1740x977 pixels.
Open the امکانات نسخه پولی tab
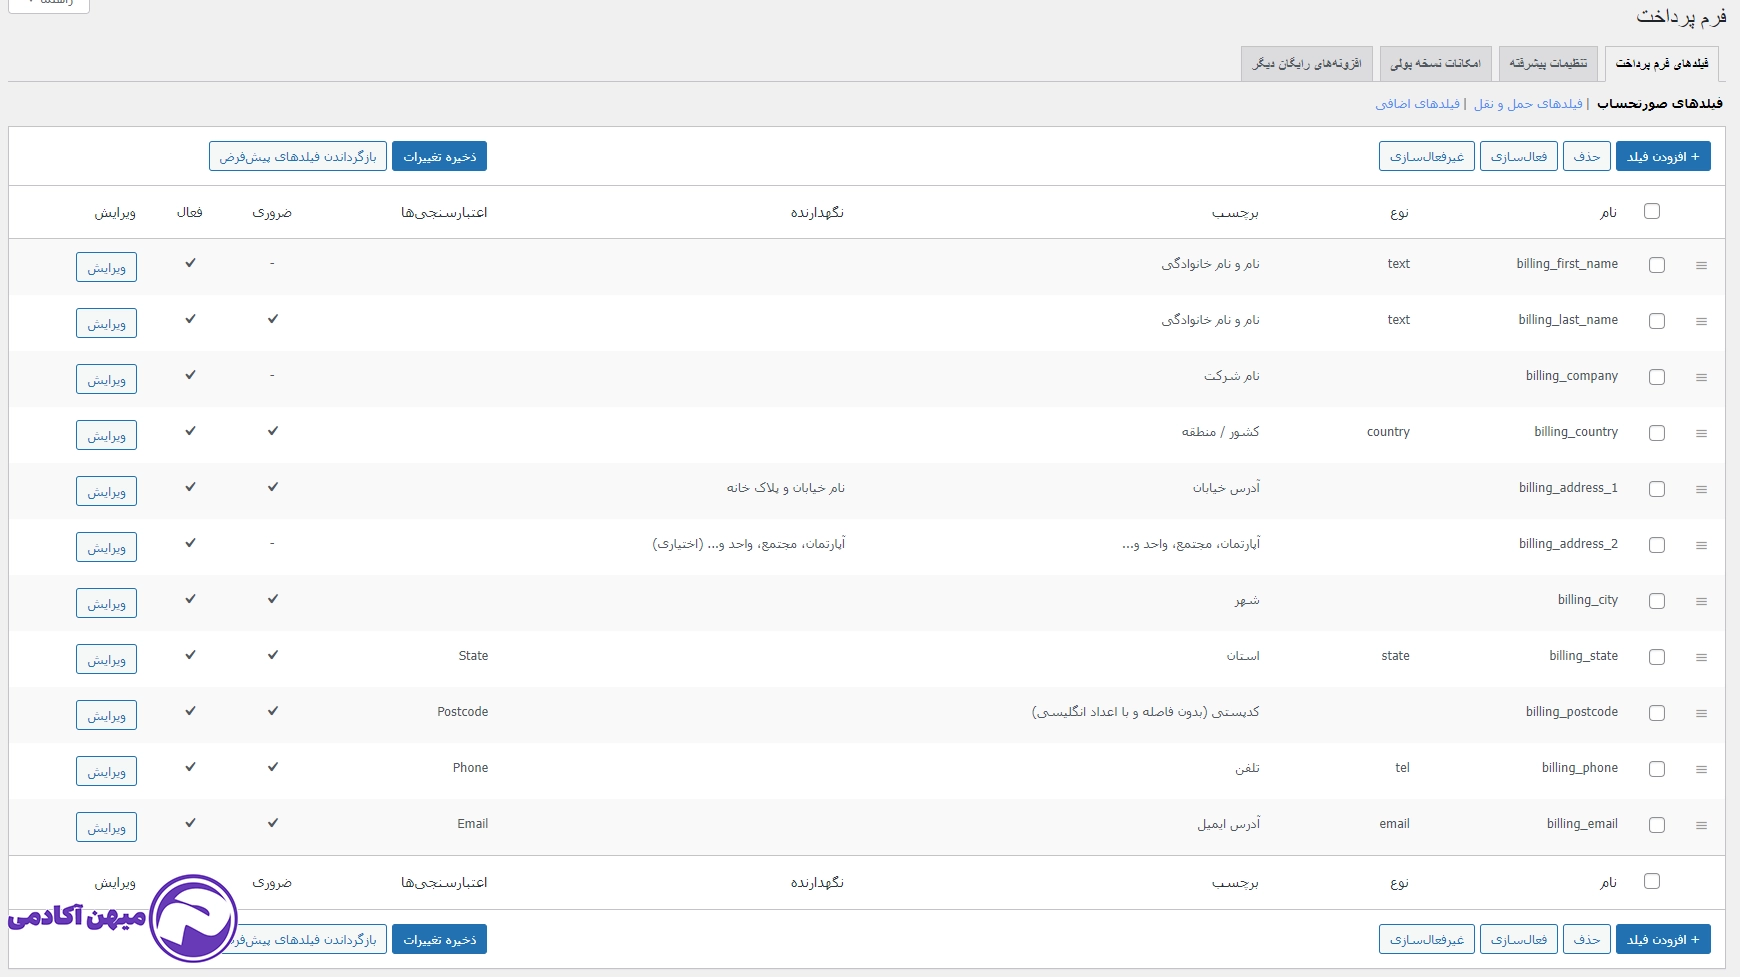click(1436, 63)
